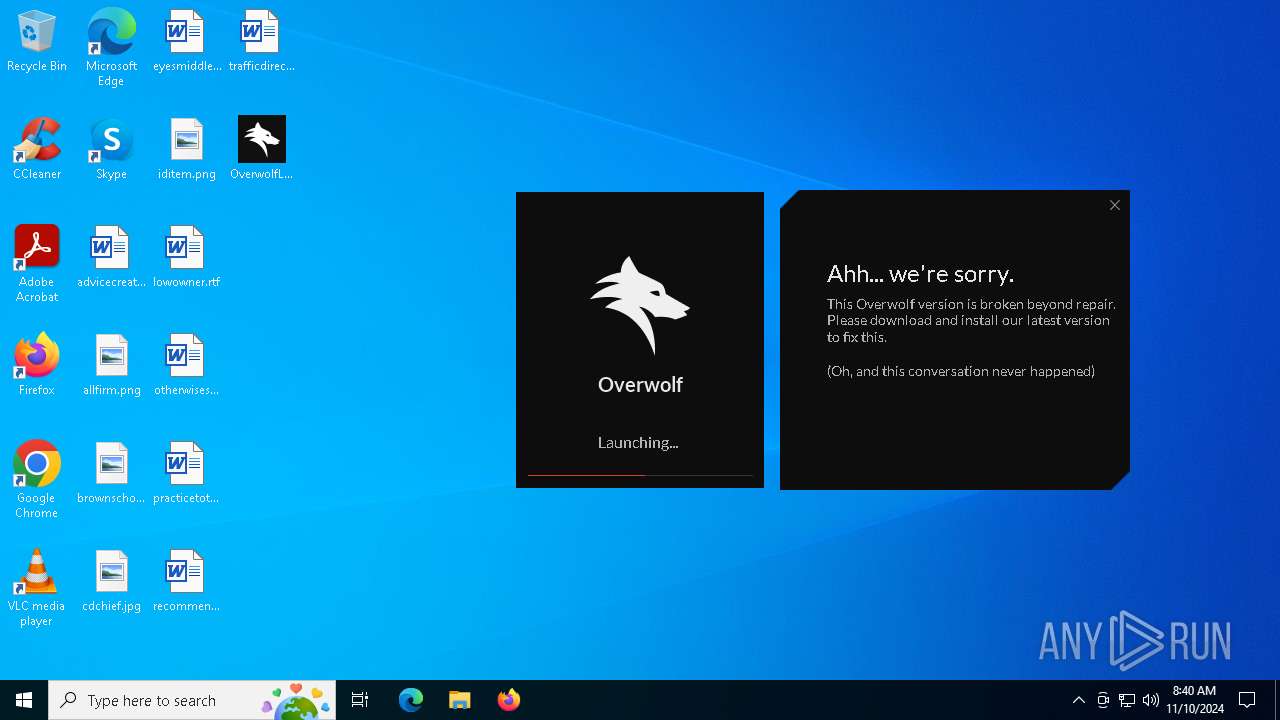Select the lowowner.rtf file icon
The image size is (1280, 720).
point(186,258)
